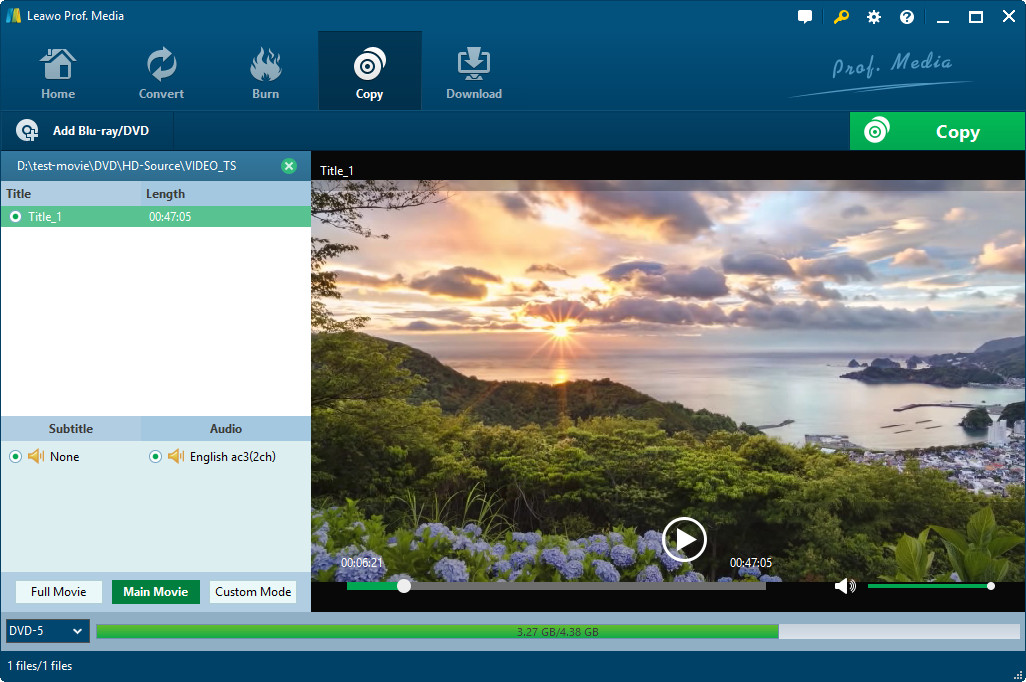Select the None subtitle option
This screenshot has width=1026, height=682.
[x=15, y=457]
